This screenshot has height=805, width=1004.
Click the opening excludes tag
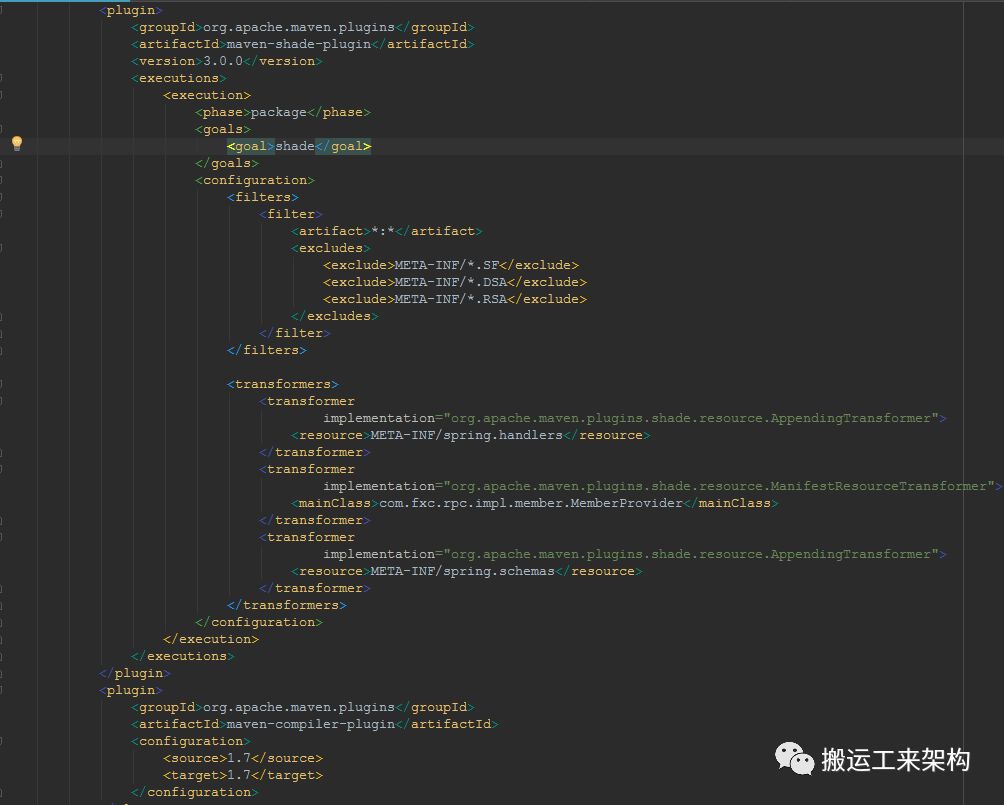coord(330,248)
